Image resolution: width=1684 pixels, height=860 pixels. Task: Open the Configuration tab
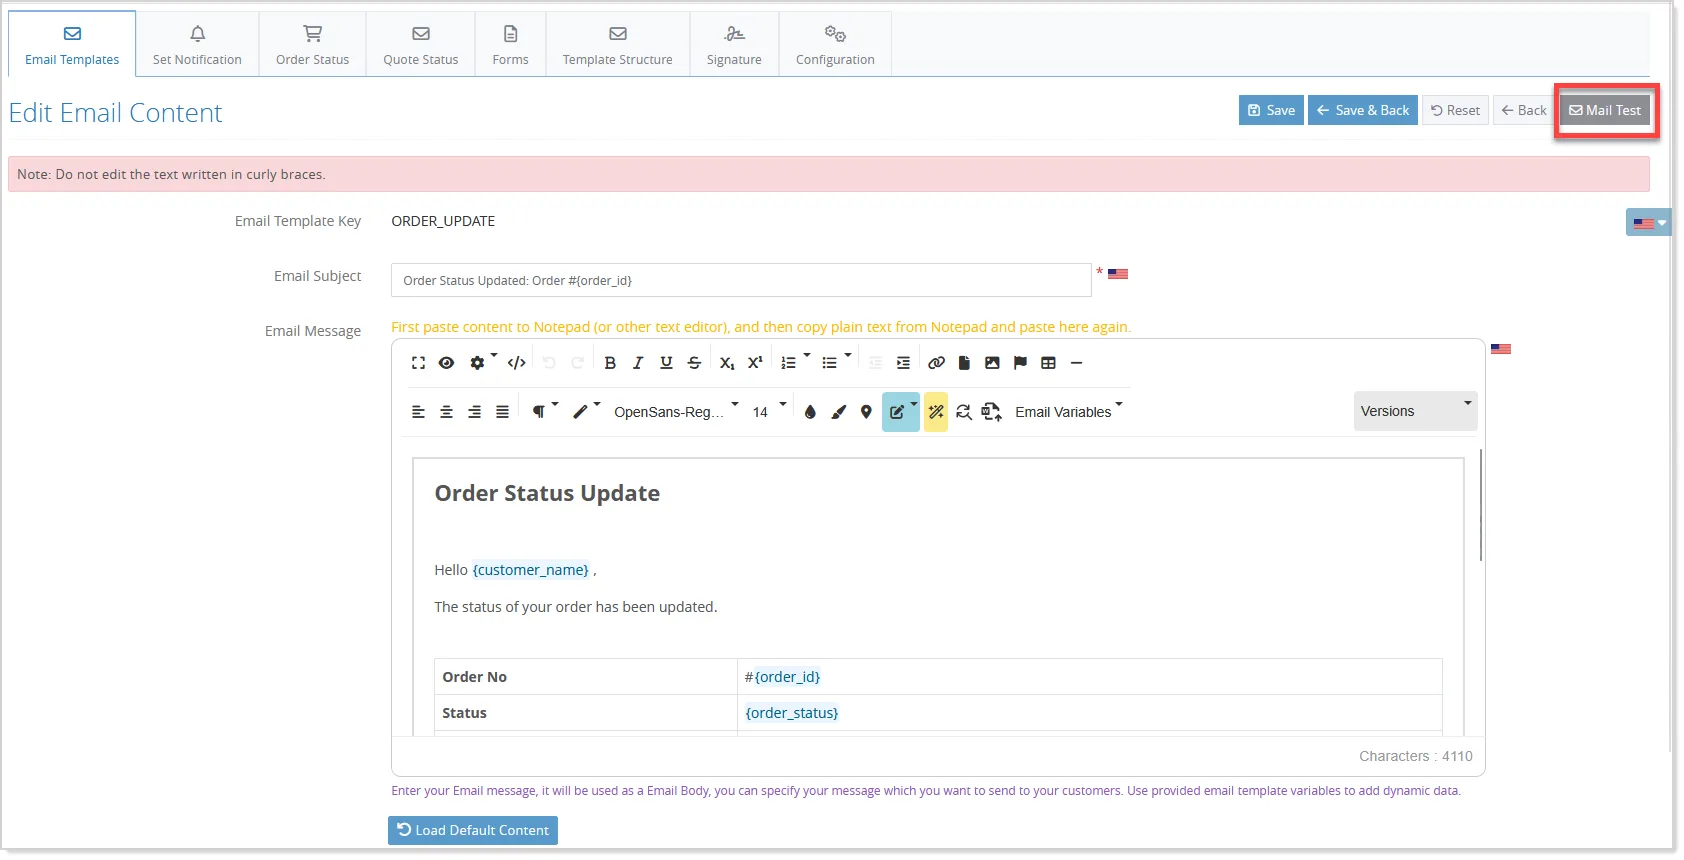(835, 45)
